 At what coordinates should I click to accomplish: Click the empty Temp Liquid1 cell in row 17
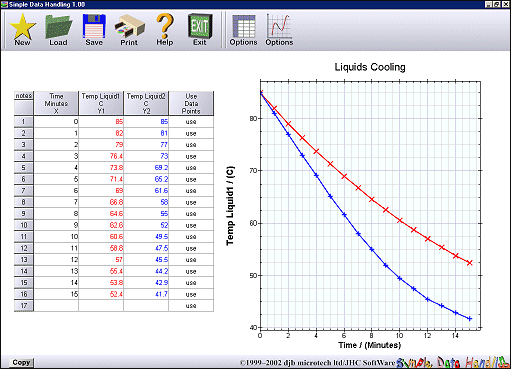point(101,306)
